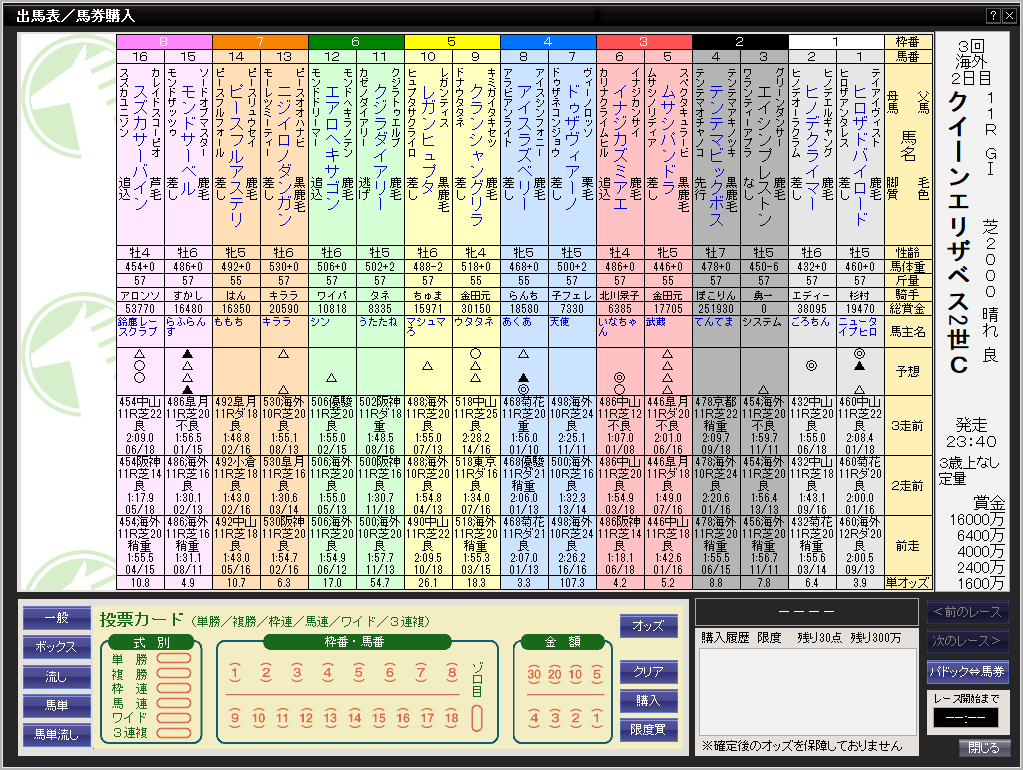Click the green frame 6 header
Viewport: 1023px width, 770px height.
pyautogui.click(x=356, y=42)
